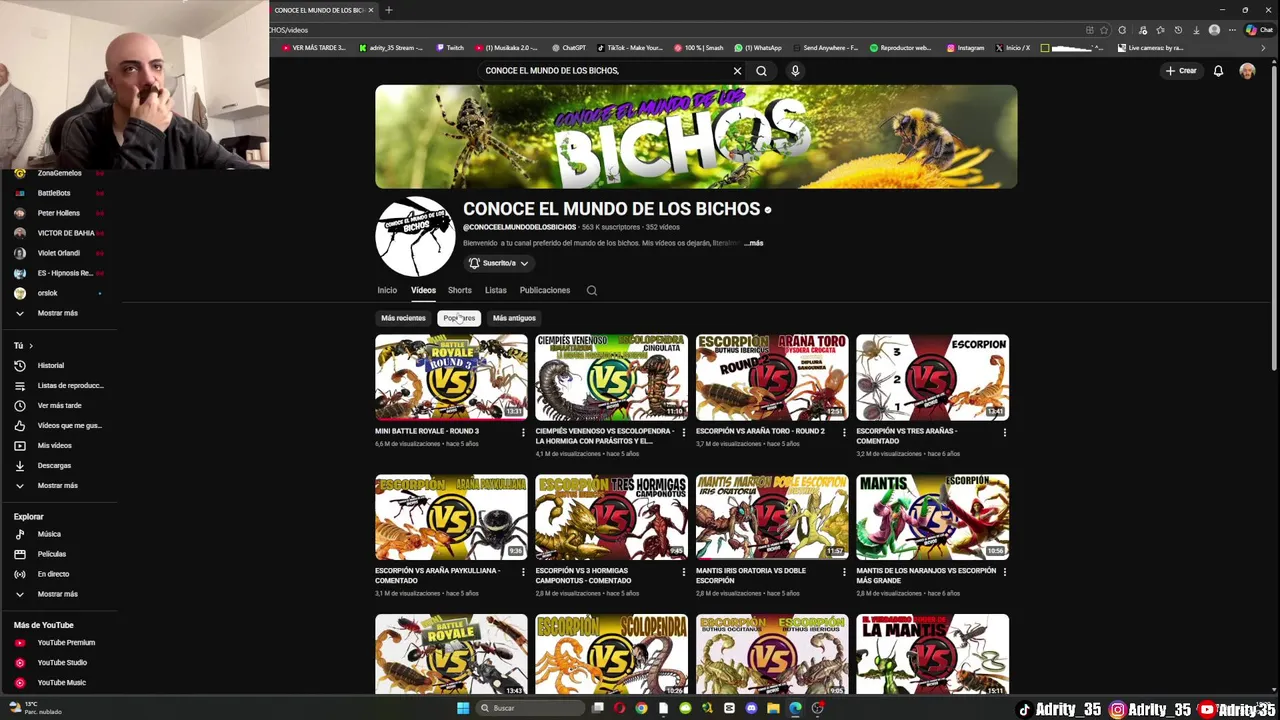
Task: Open Vídeos que me gustan
Action: tap(69, 425)
